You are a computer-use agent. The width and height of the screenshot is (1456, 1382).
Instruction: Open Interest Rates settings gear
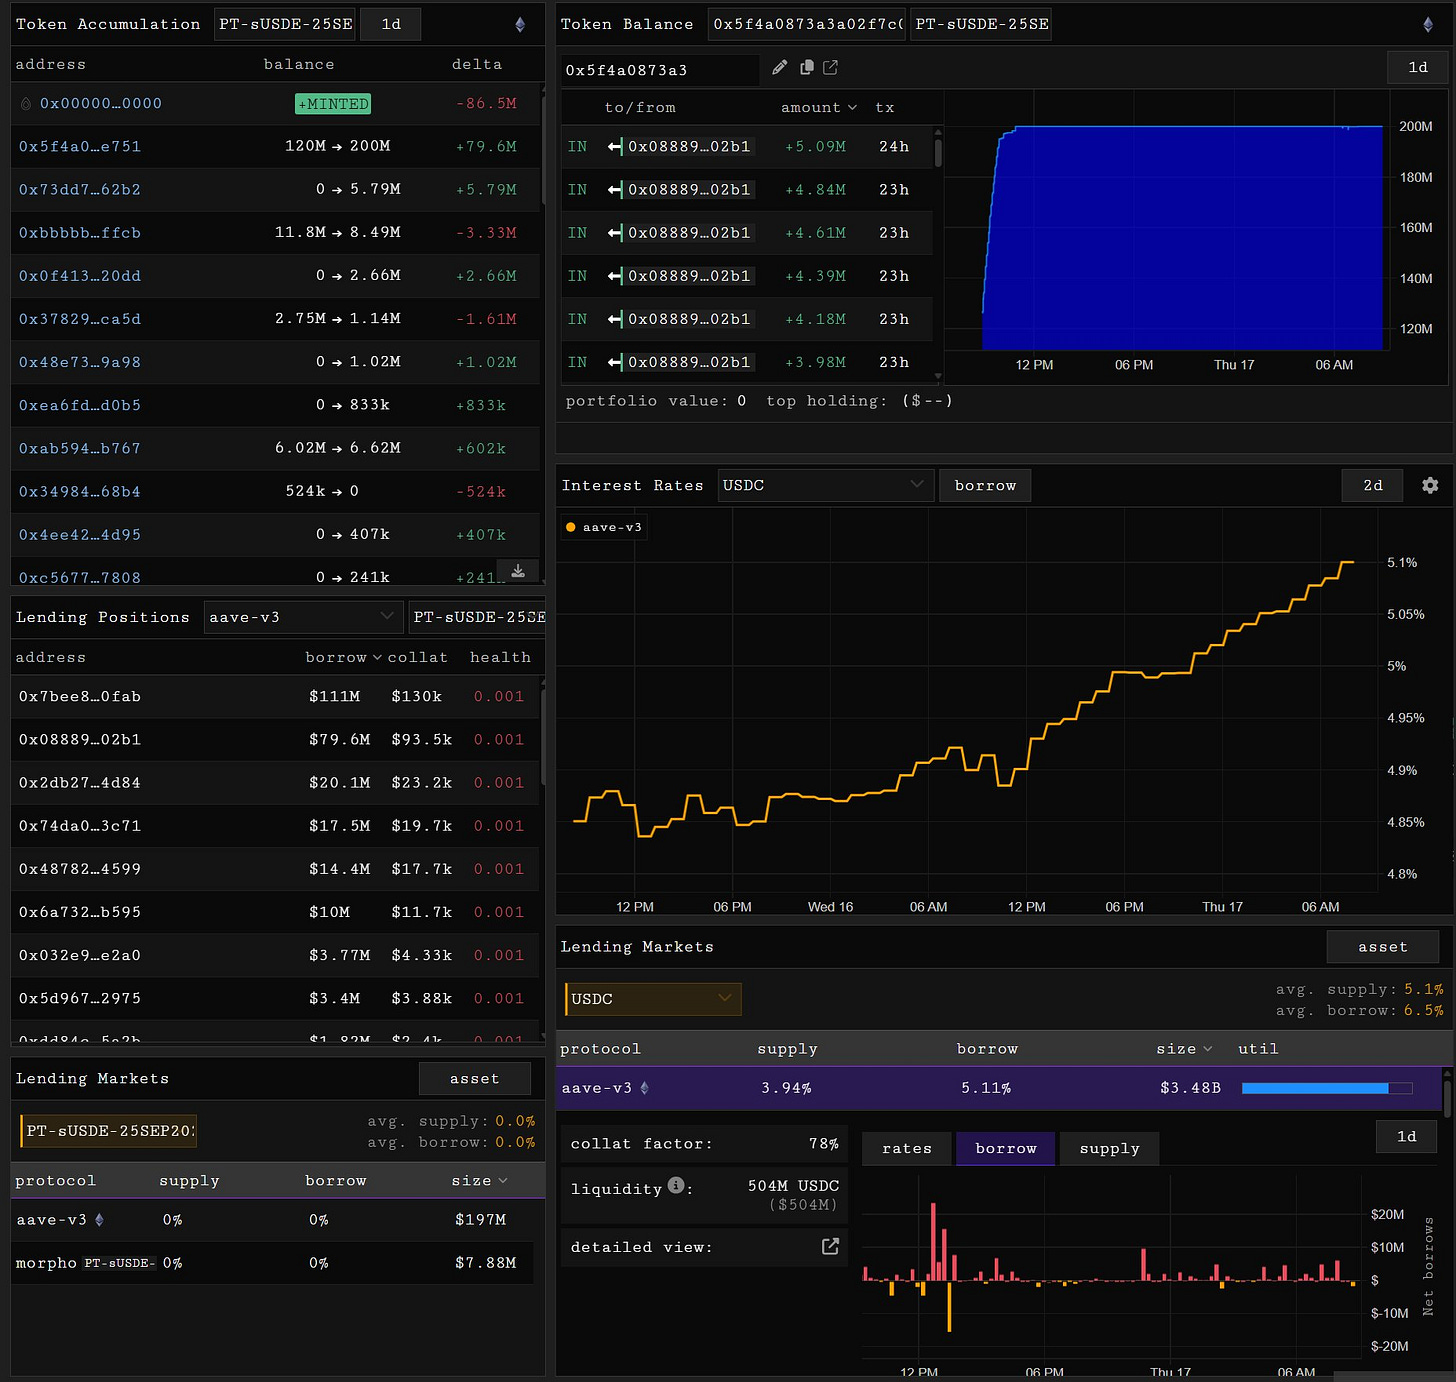coord(1430,485)
